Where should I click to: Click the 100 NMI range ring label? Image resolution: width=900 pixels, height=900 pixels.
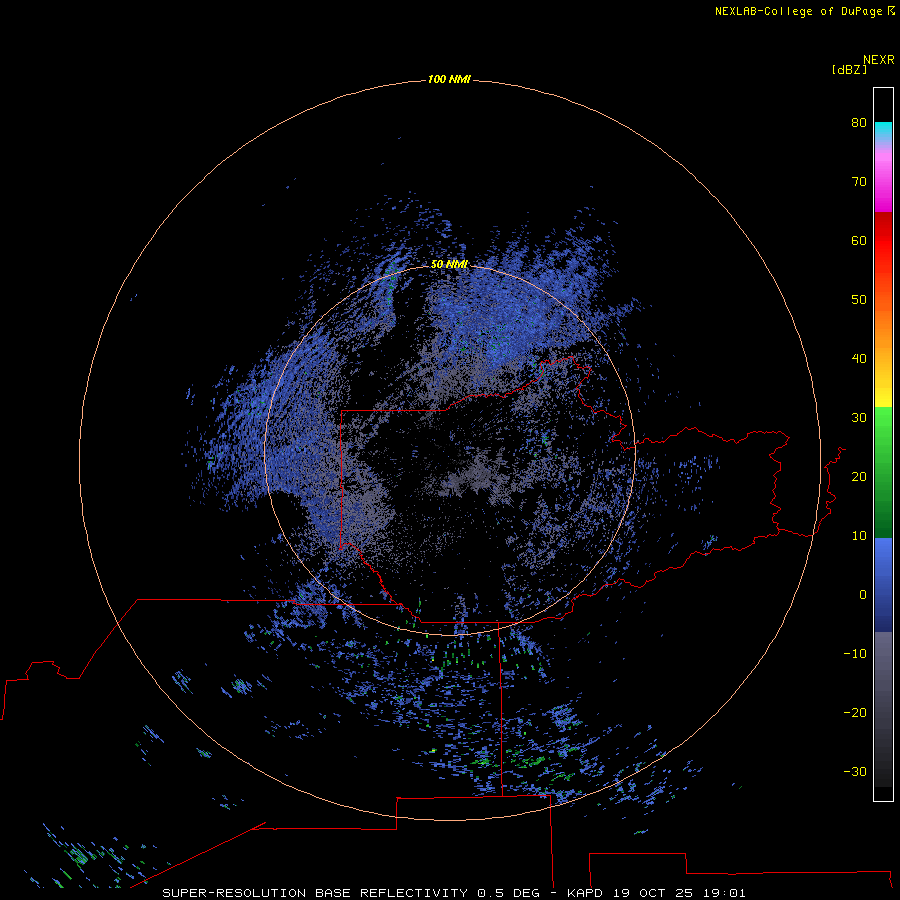point(449,79)
